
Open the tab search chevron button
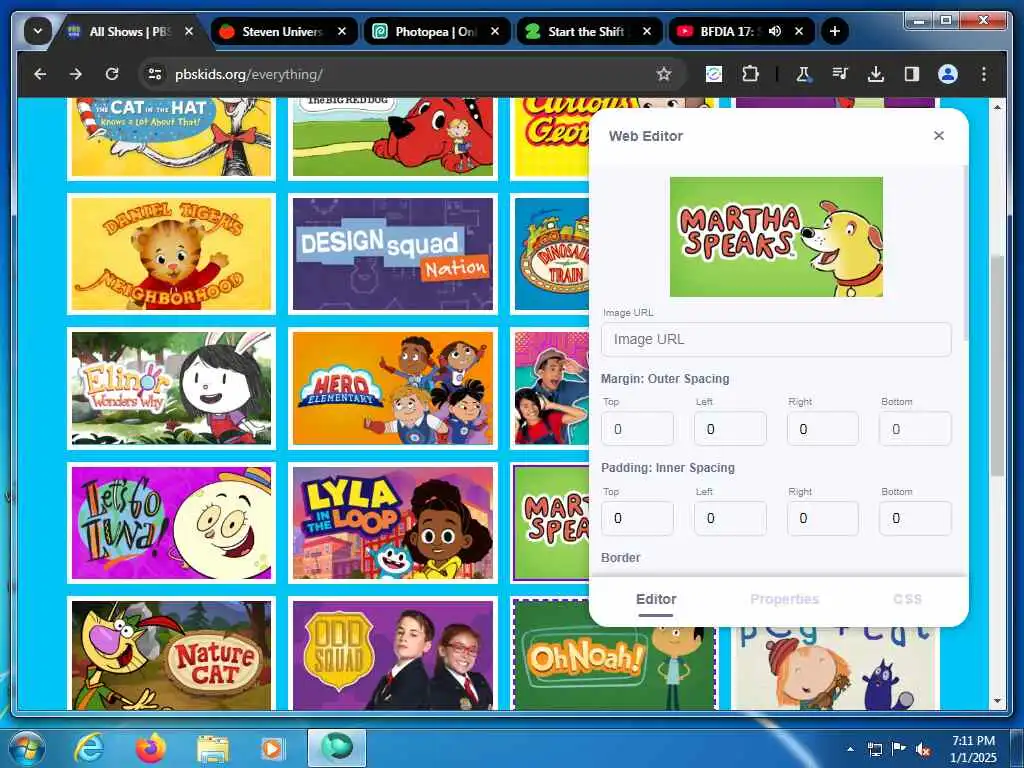pyautogui.click(x=38, y=31)
